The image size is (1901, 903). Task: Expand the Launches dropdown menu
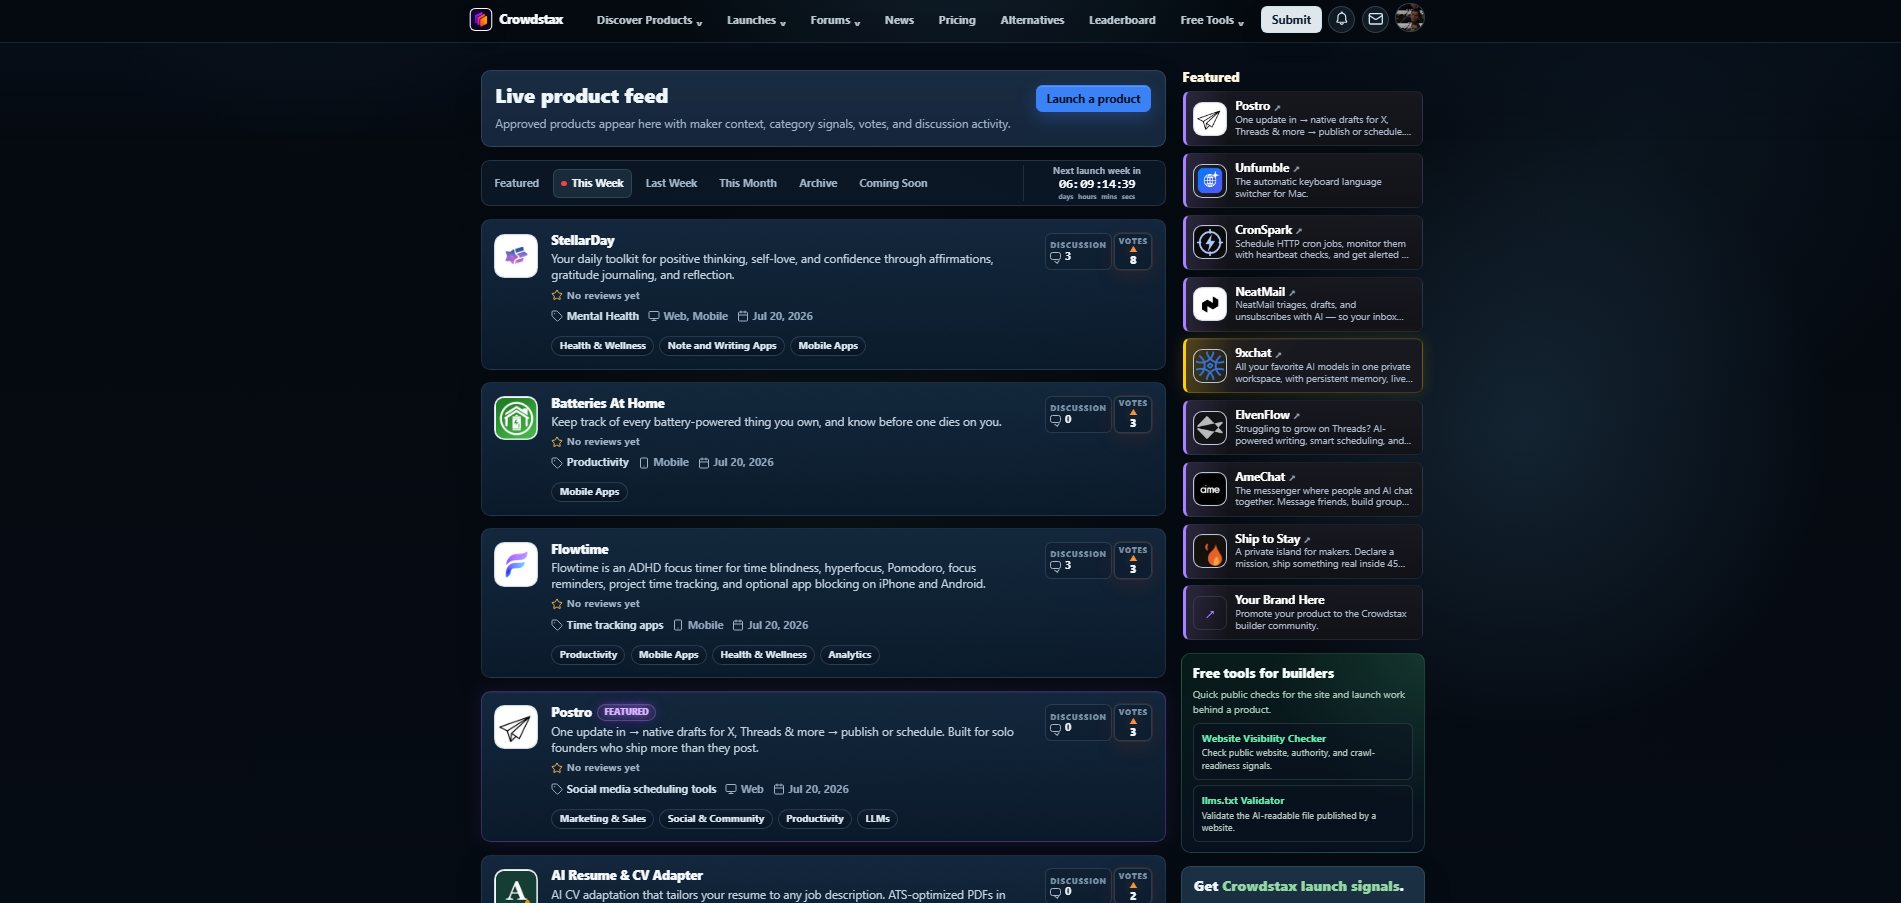coord(756,20)
